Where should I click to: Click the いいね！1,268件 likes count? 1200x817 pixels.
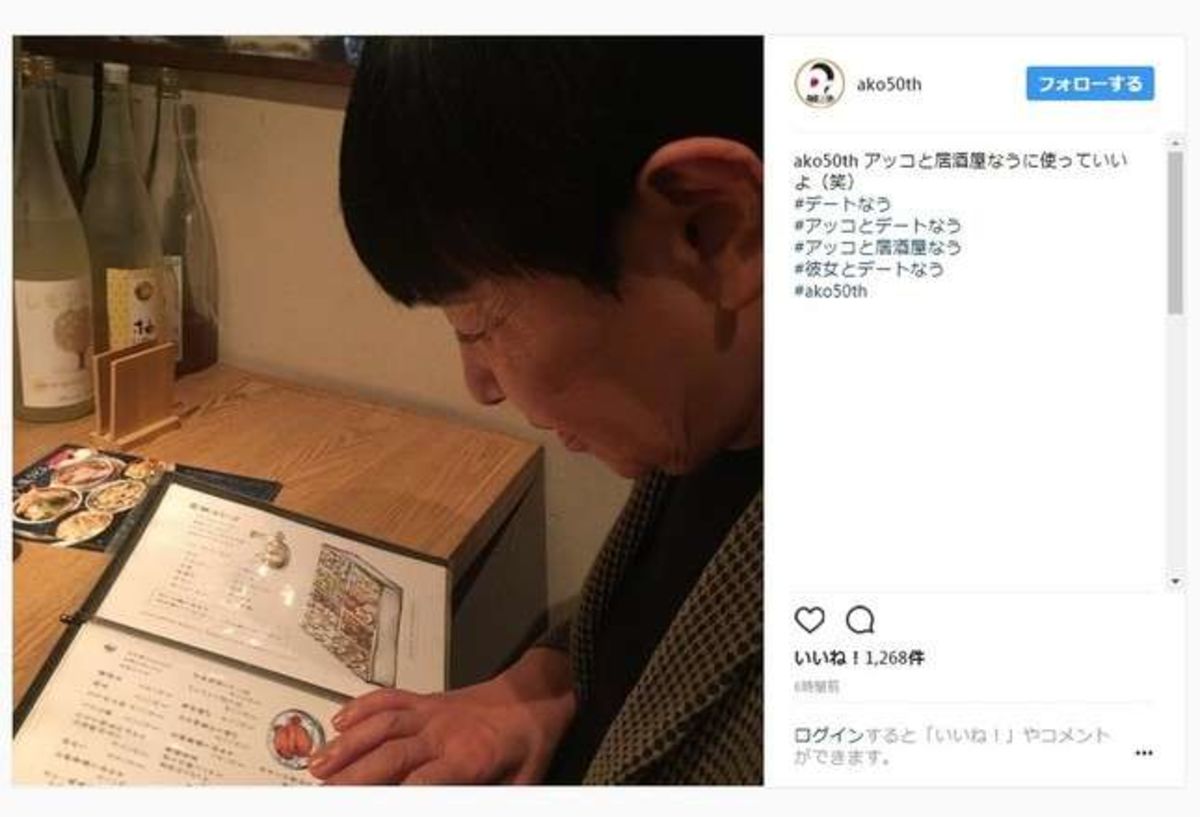pyautogui.click(x=859, y=660)
